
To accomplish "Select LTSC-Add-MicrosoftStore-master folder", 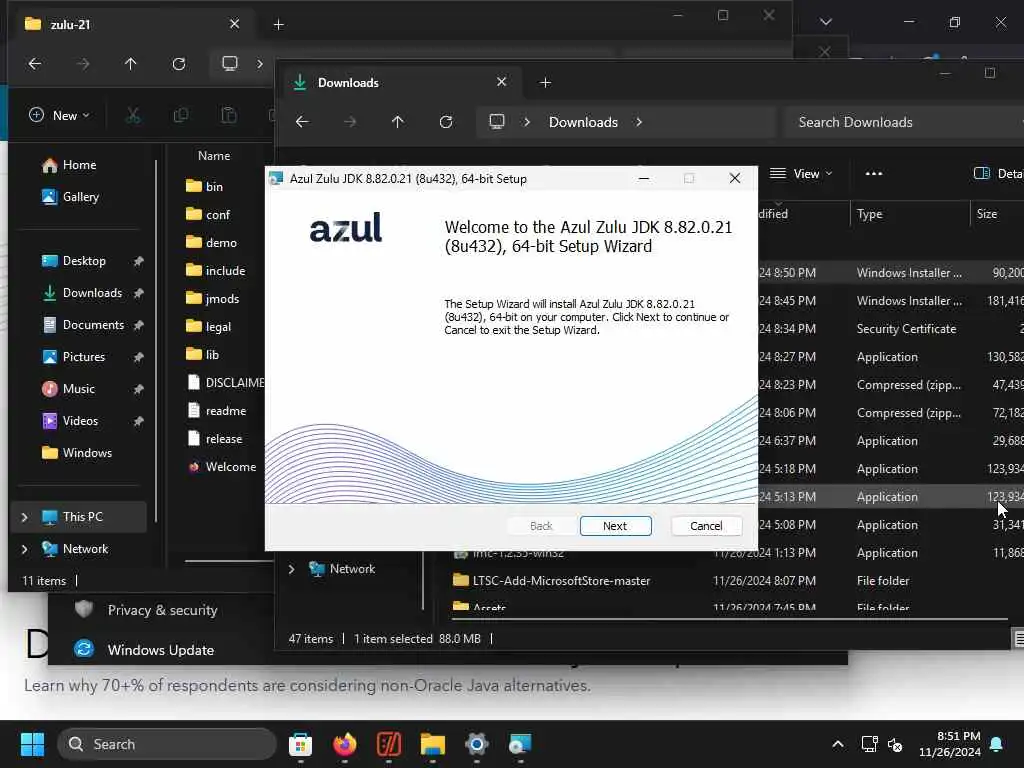I will coord(552,581).
